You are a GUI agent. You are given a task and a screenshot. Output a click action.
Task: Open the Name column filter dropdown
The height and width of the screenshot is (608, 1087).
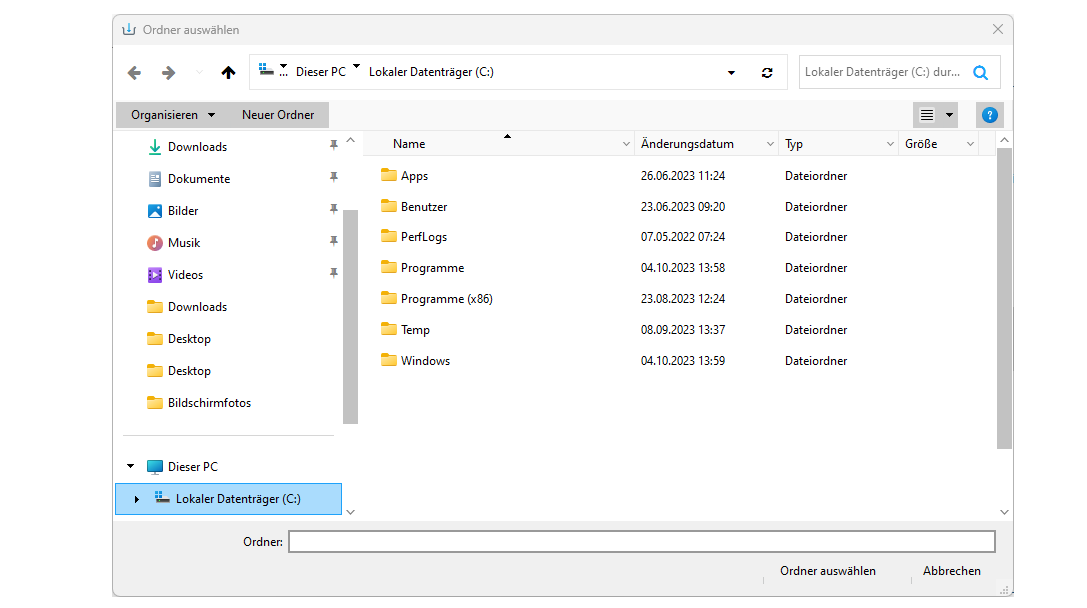tap(626, 144)
